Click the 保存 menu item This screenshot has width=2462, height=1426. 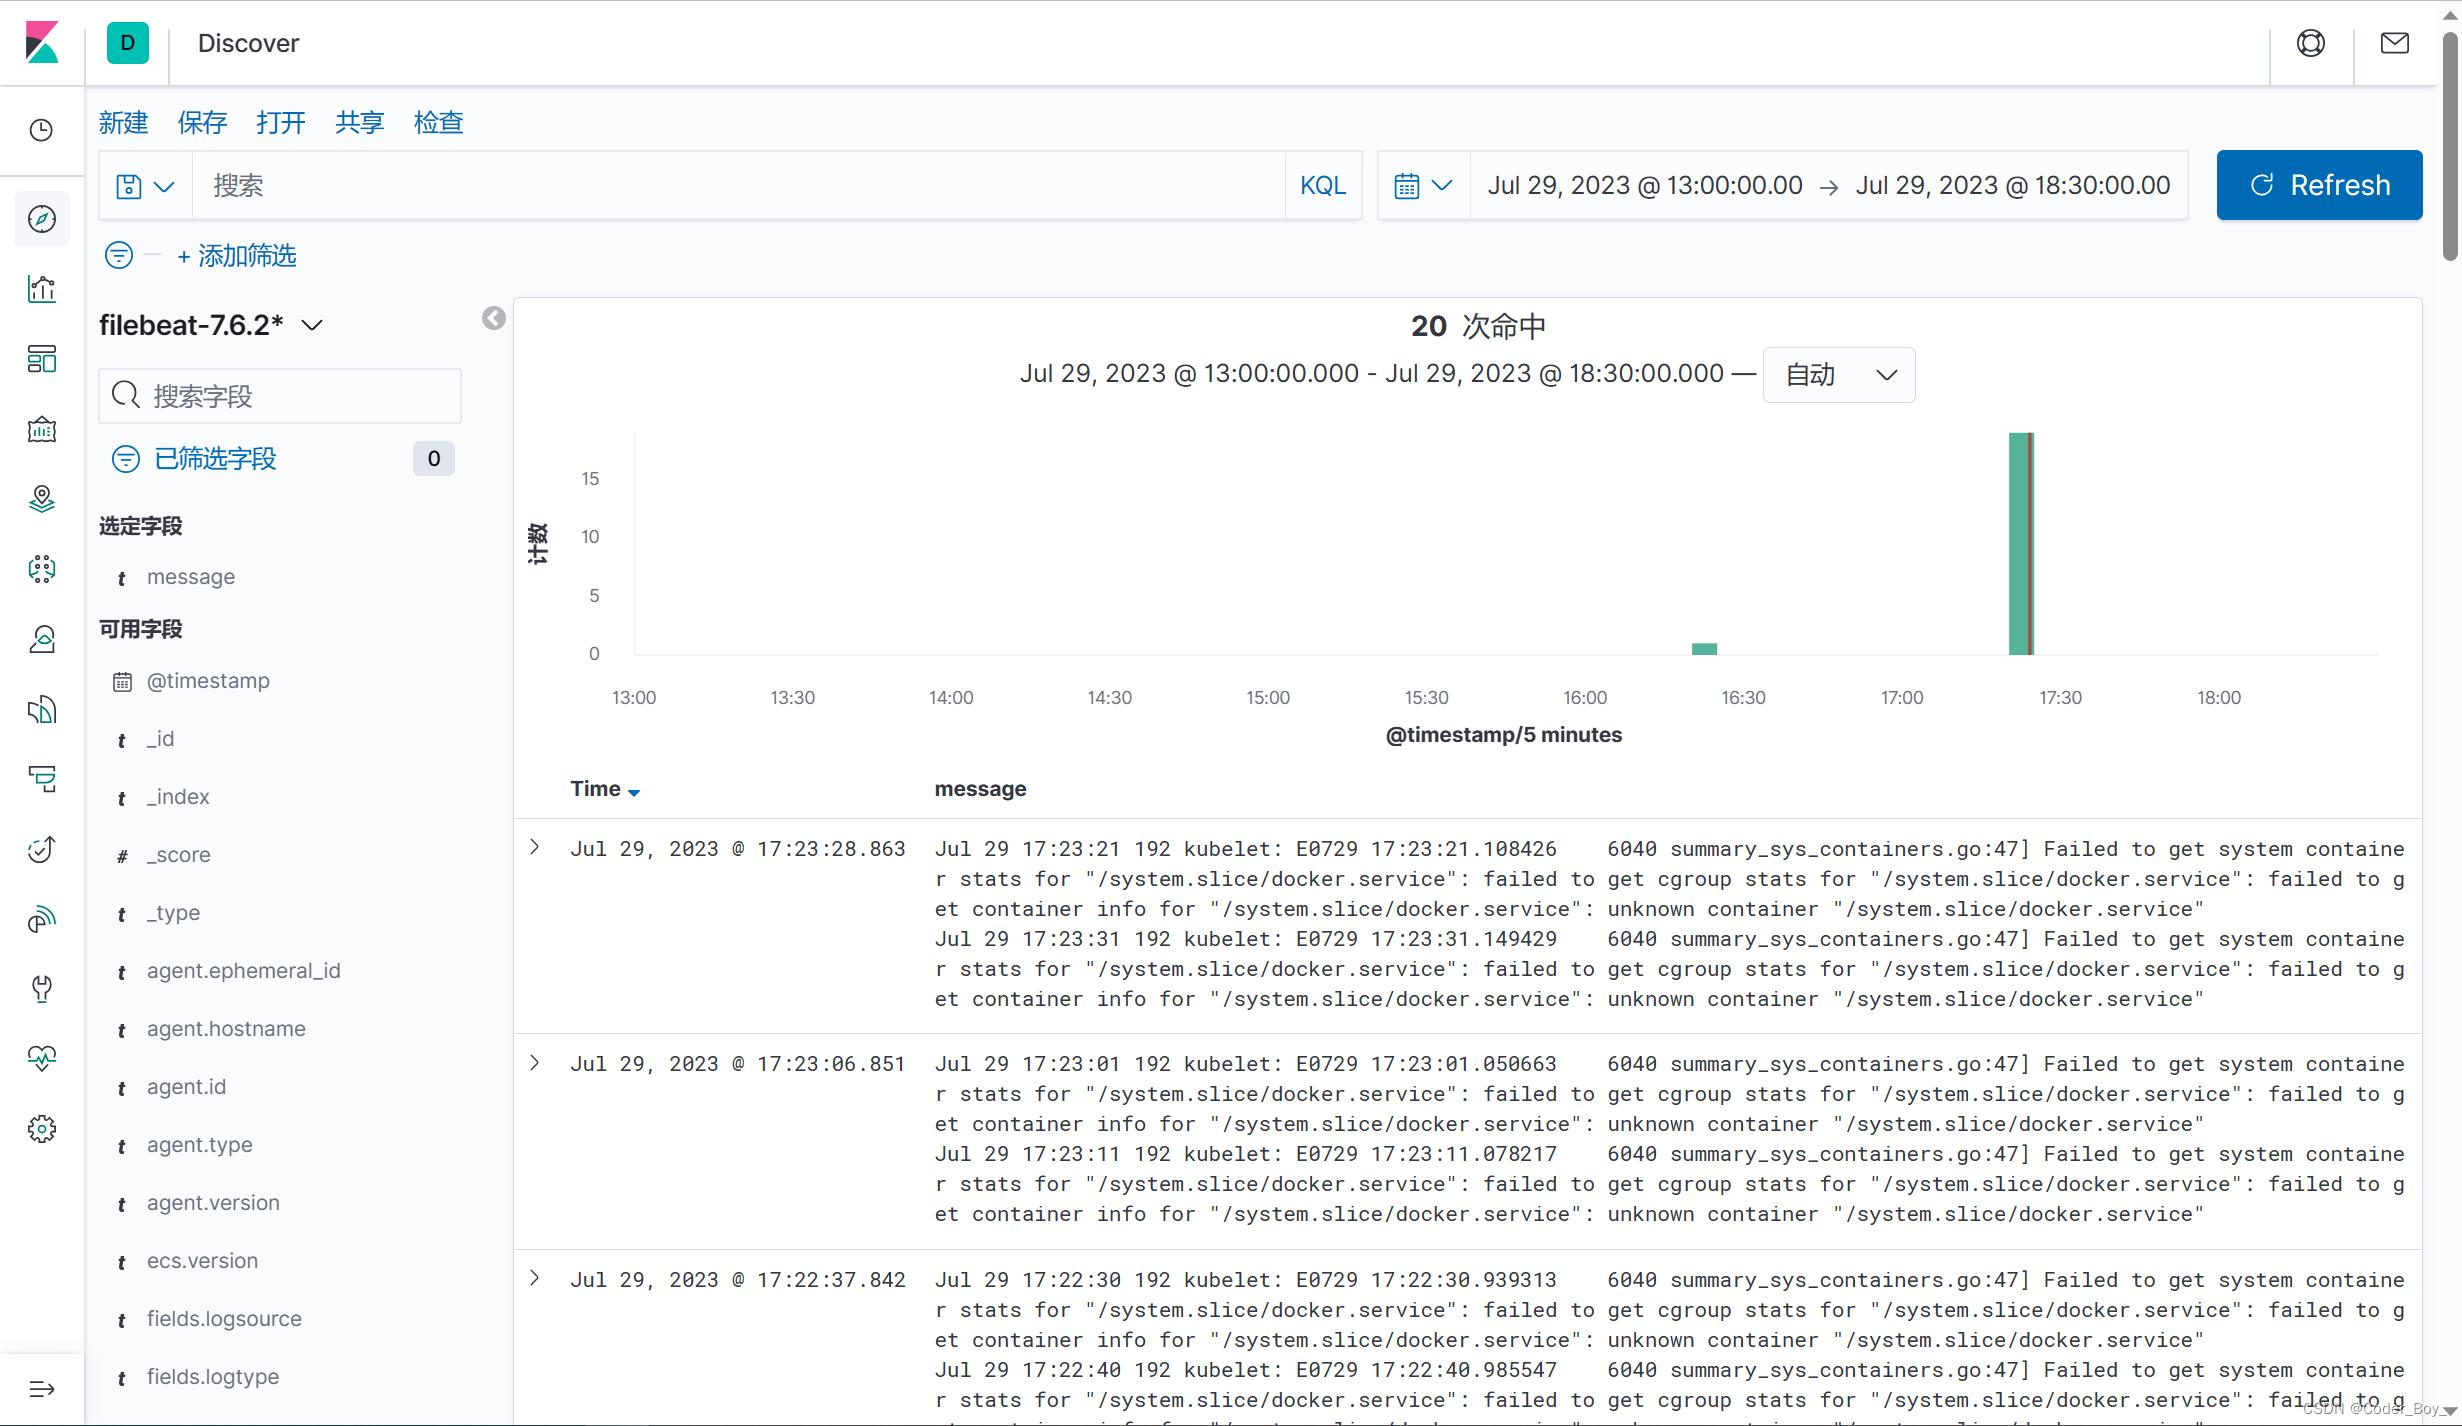tap(202, 123)
